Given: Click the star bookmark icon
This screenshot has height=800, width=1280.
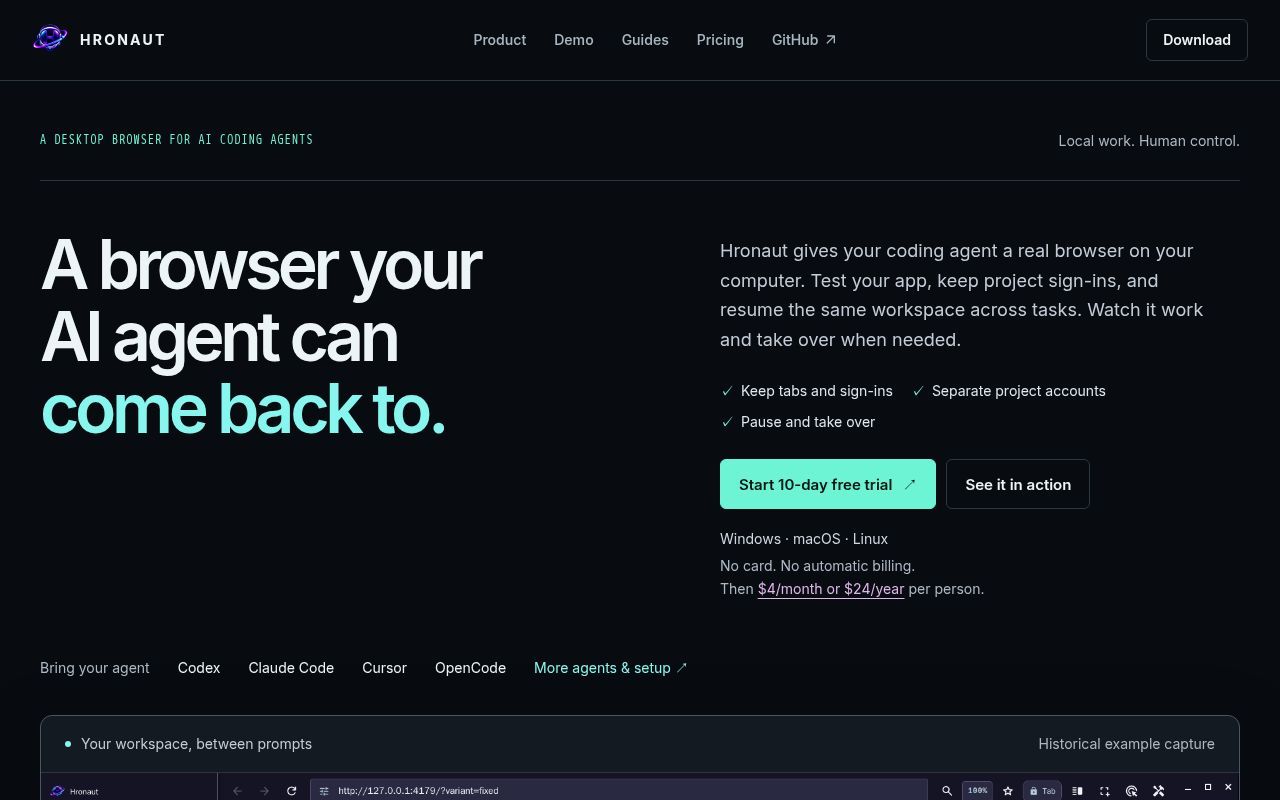Looking at the screenshot, I should pyautogui.click(x=1008, y=791).
